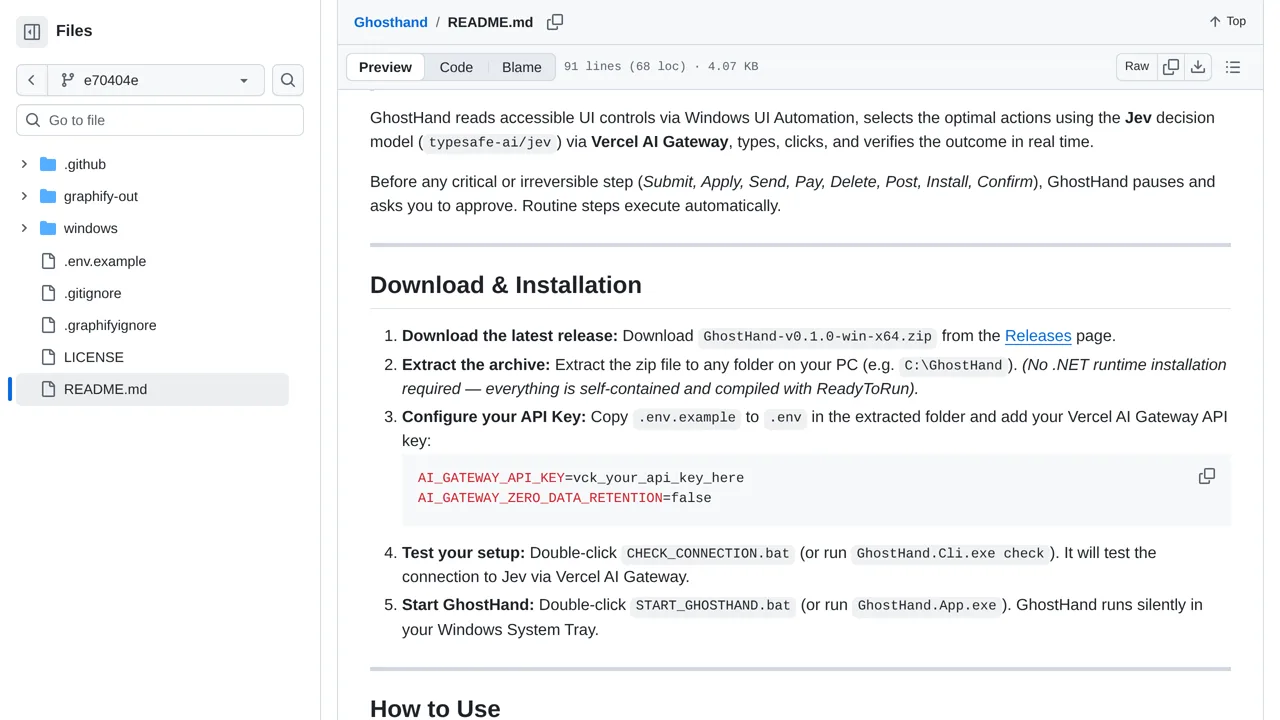Click the AI_GATEWAY_API_KEY variable line
Viewport: 1280px width, 720px height.
[x=581, y=478]
